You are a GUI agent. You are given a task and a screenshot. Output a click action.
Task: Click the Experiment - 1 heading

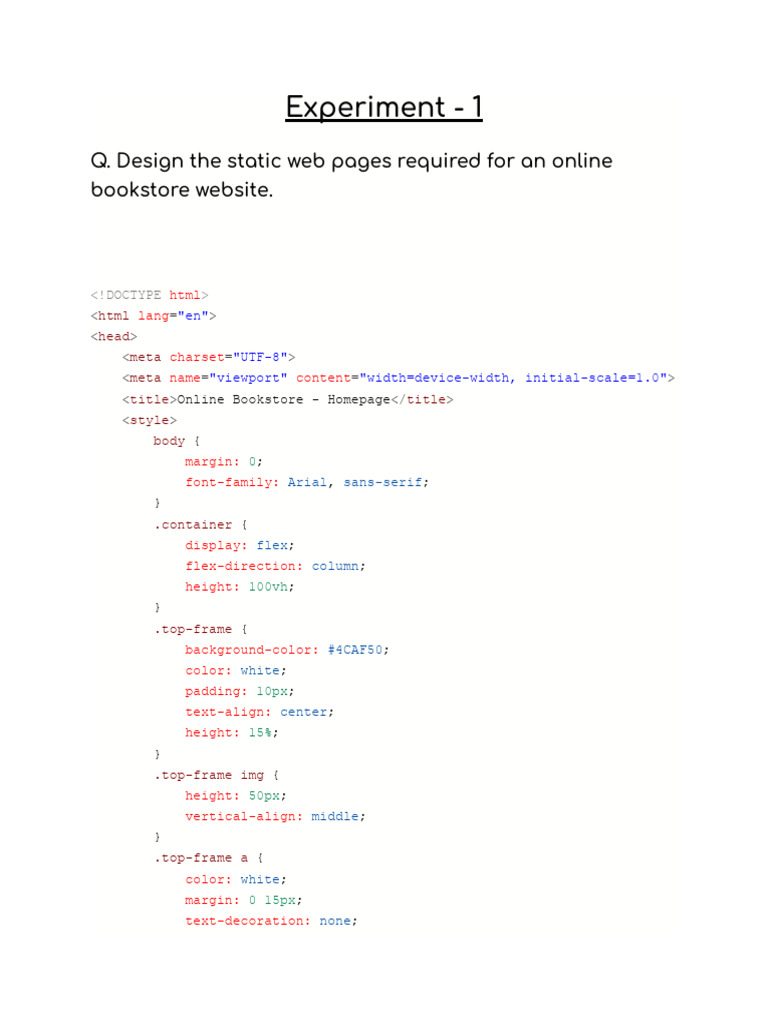tap(384, 108)
